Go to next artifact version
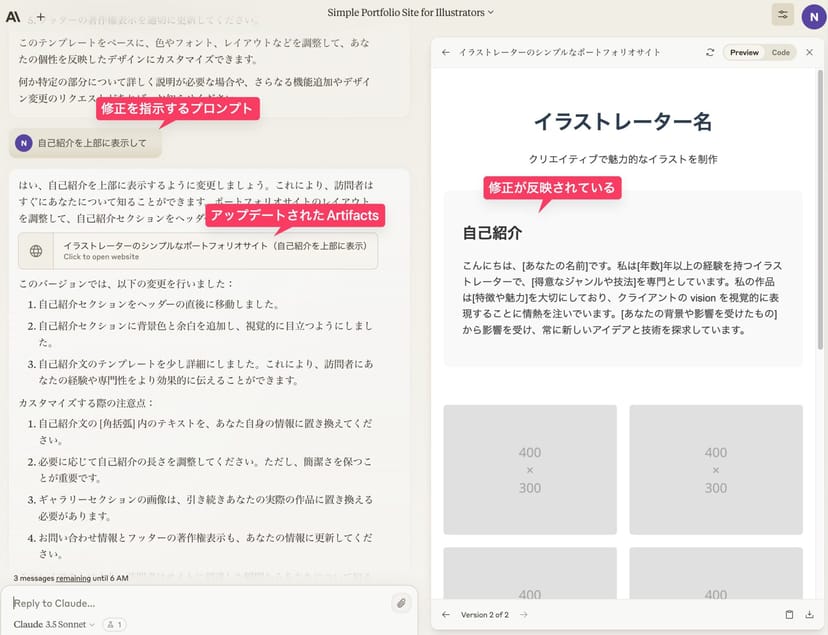Screen dimensions: 828x635 pyautogui.click(x=523, y=615)
